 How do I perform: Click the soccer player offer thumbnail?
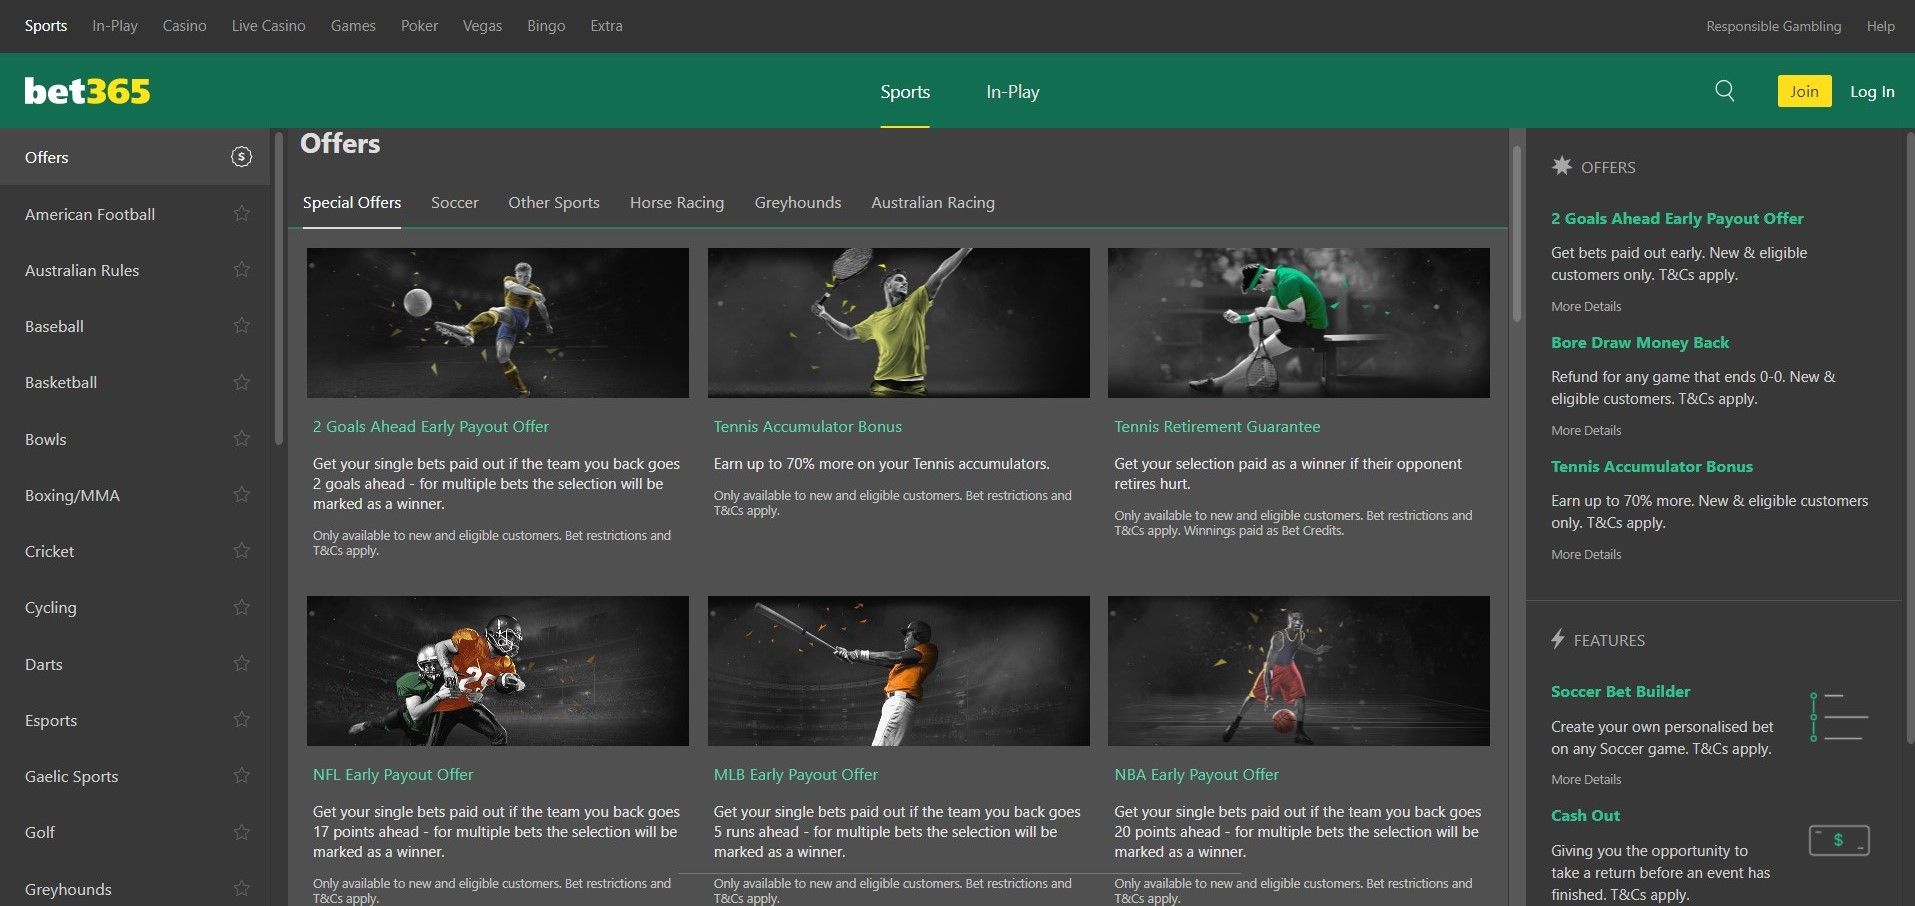tap(498, 323)
